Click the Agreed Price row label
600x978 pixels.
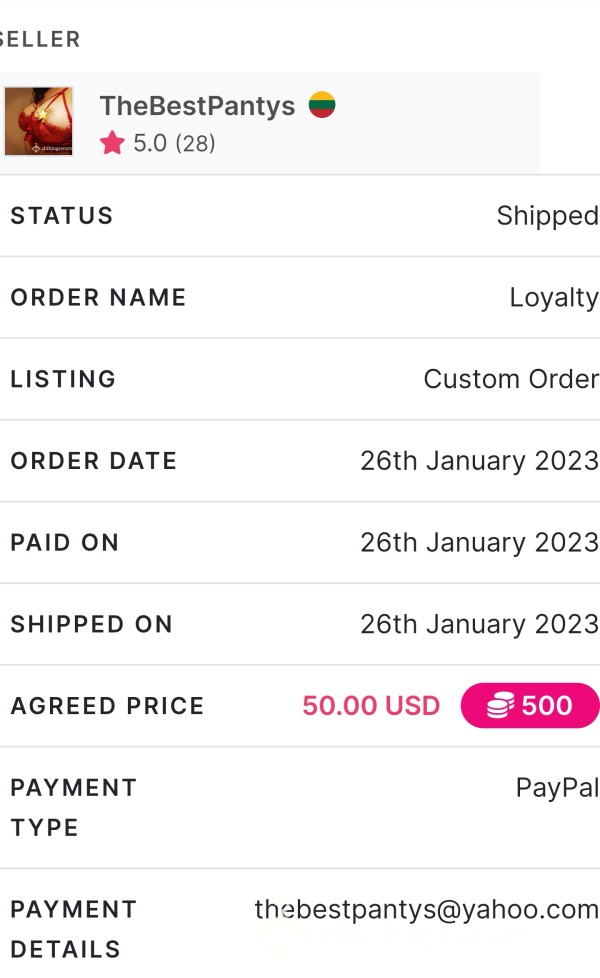pos(107,706)
